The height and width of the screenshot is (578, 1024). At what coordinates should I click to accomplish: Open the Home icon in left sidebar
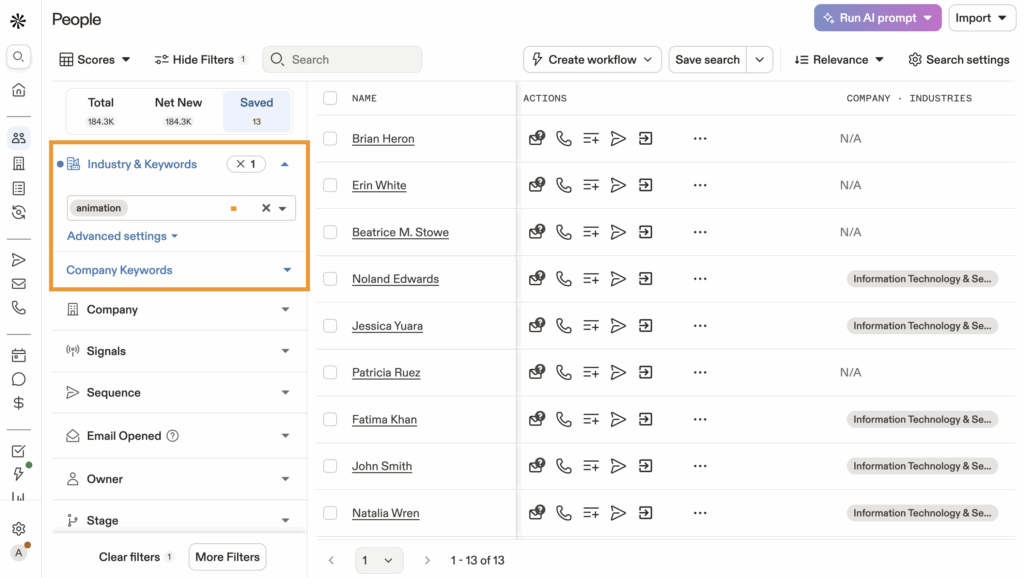pyautogui.click(x=18, y=90)
